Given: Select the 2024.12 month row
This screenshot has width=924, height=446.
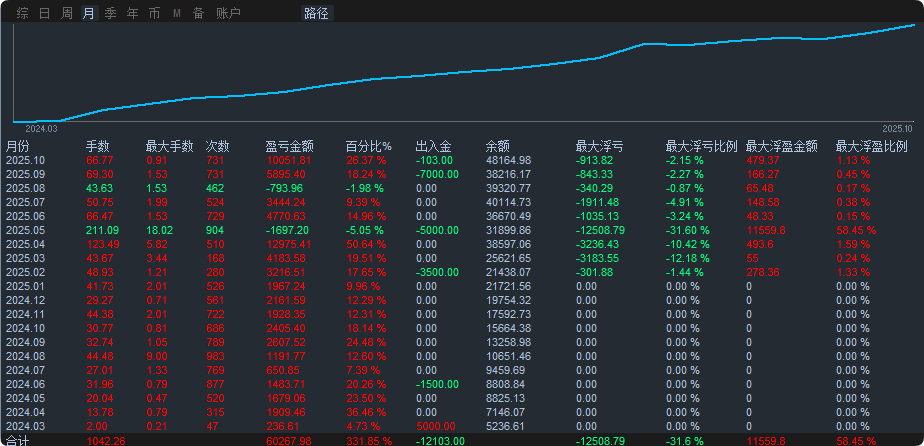Looking at the screenshot, I should (x=462, y=300).
